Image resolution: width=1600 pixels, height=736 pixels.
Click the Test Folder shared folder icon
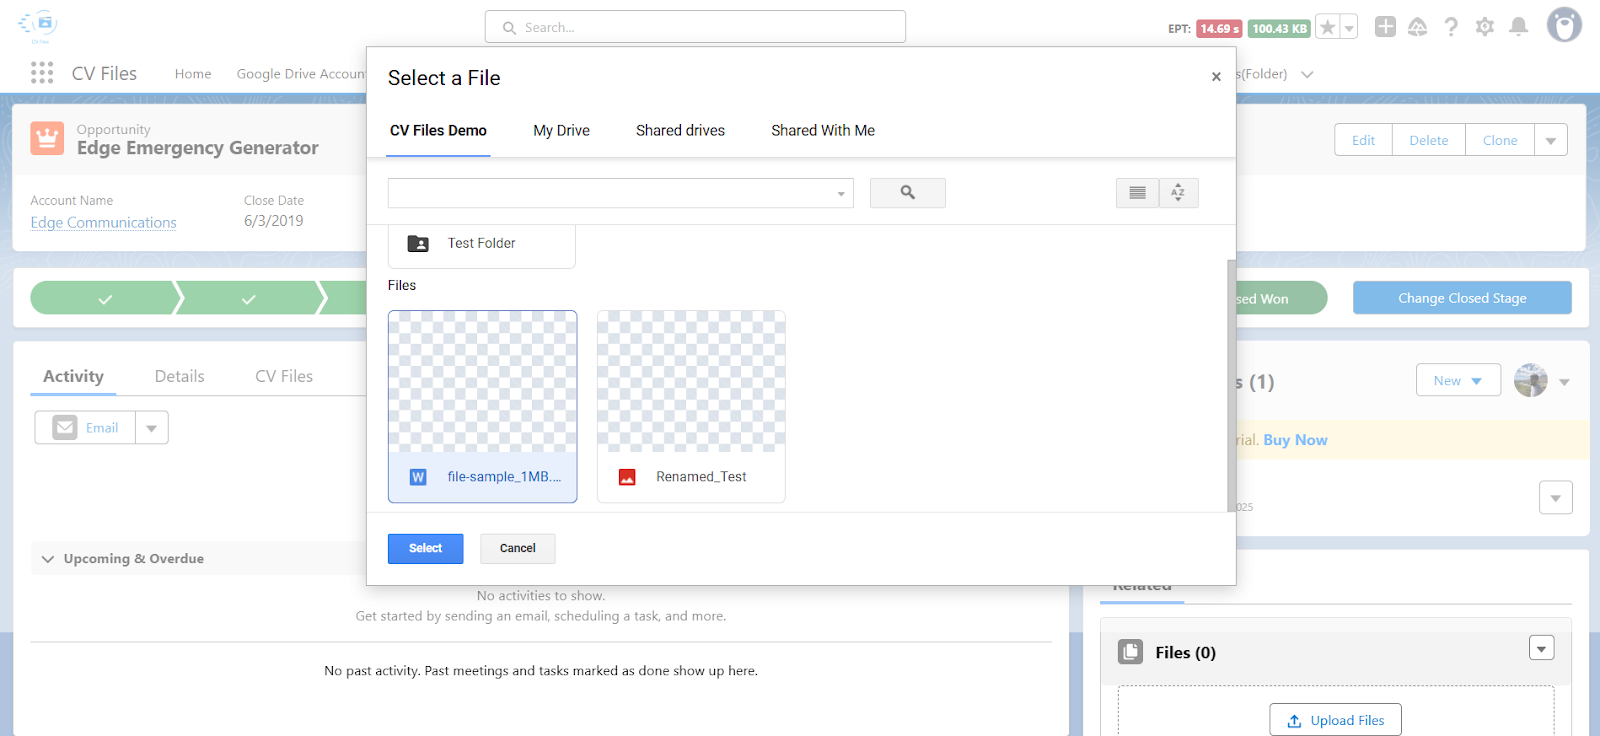click(x=418, y=244)
